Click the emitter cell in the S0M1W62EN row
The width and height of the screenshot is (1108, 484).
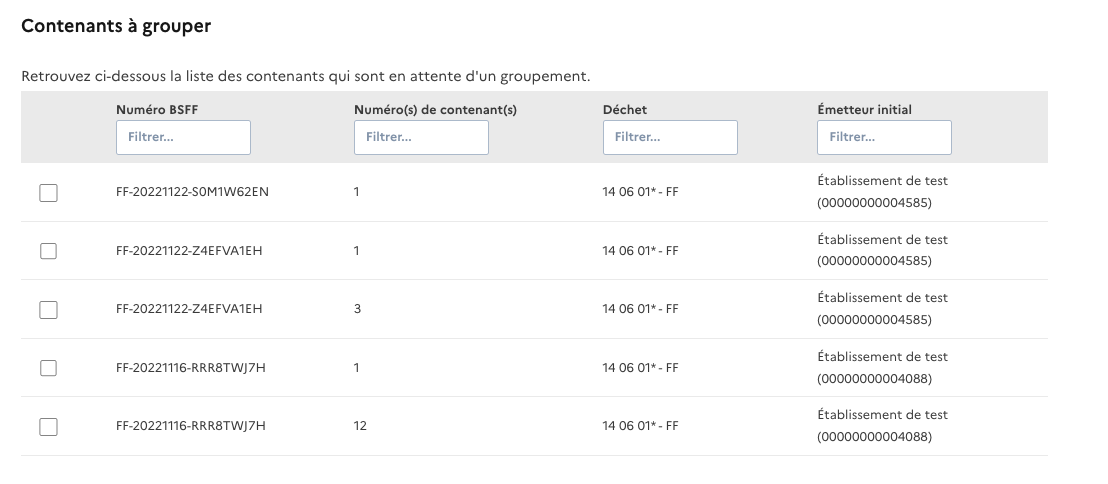(x=882, y=193)
